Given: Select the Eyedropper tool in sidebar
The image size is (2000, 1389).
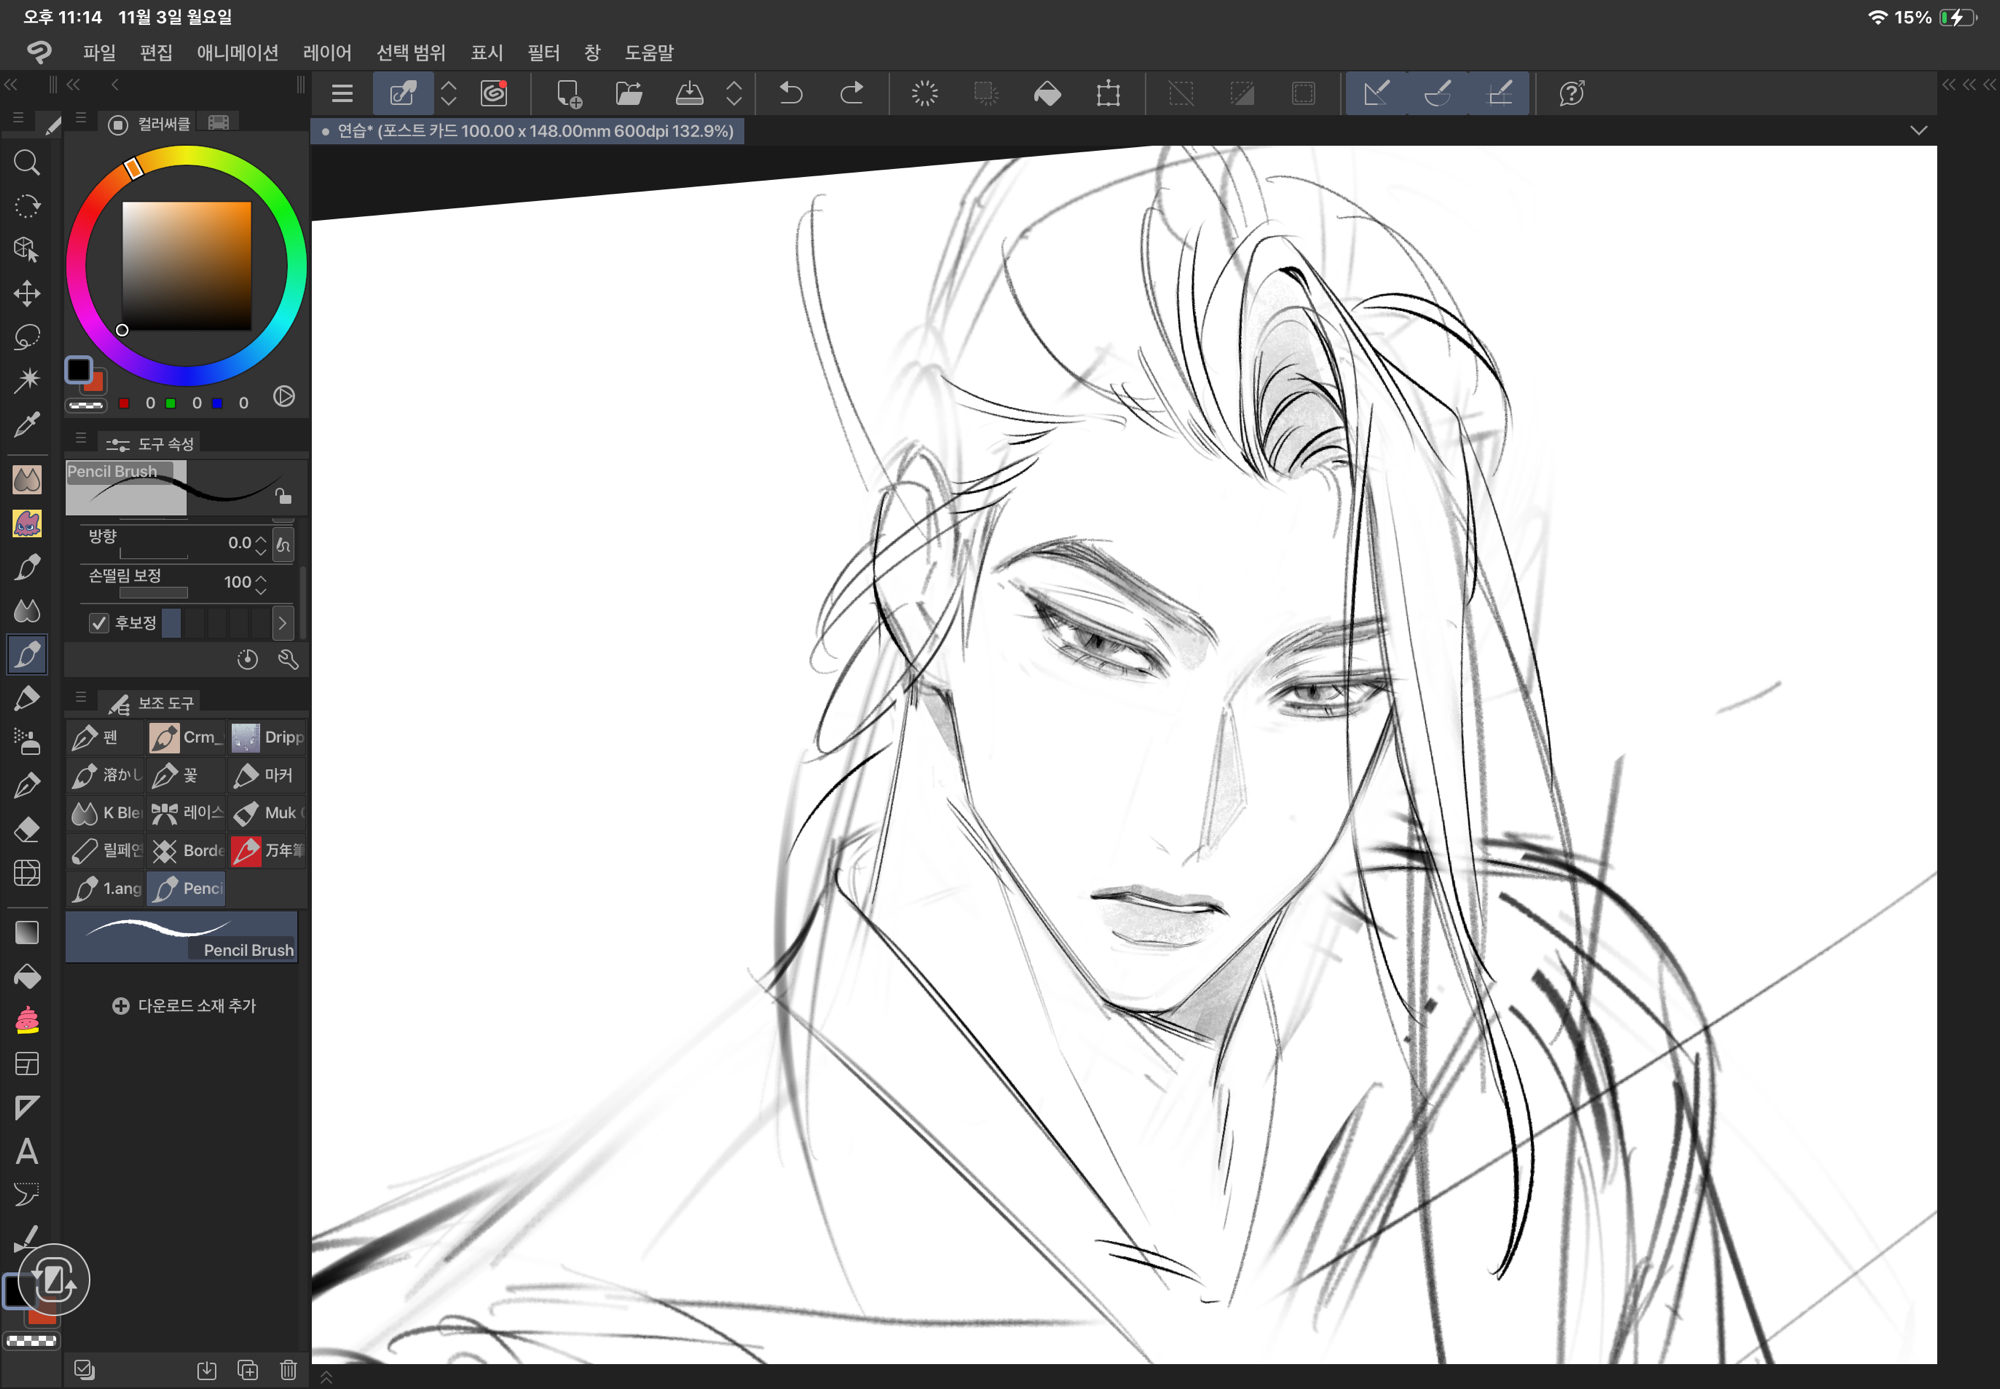Looking at the screenshot, I should pyautogui.click(x=27, y=424).
